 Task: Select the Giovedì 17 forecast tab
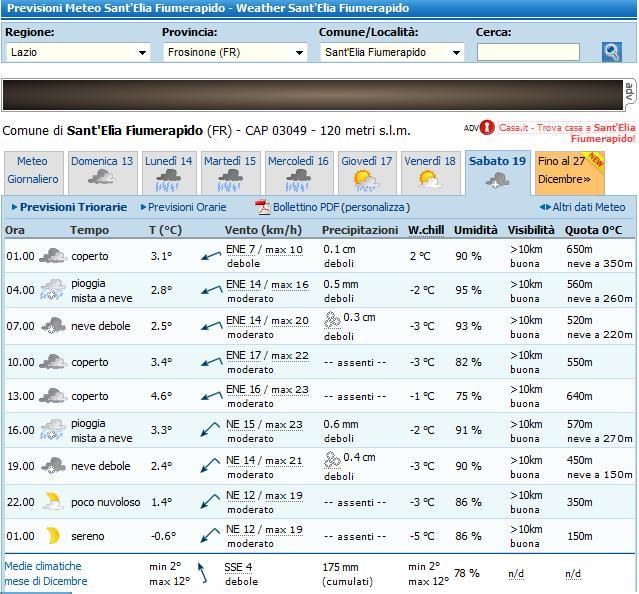[x=366, y=172]
